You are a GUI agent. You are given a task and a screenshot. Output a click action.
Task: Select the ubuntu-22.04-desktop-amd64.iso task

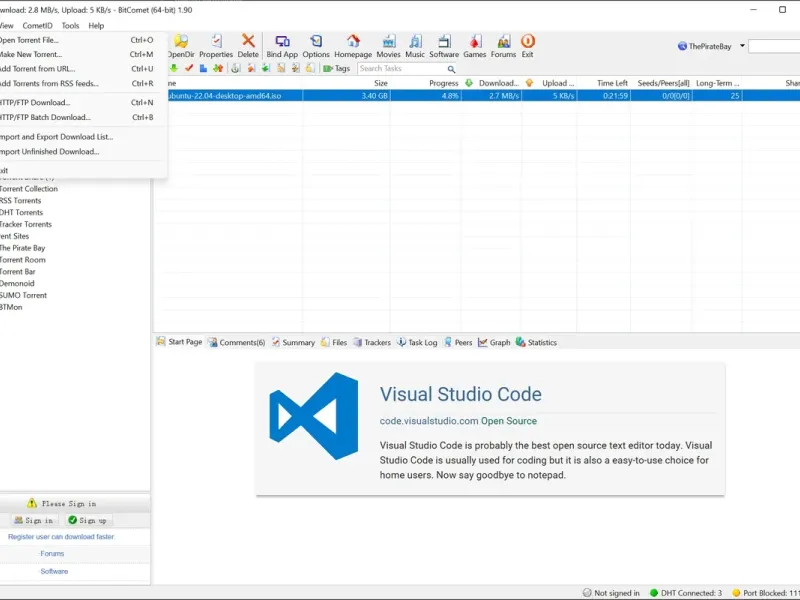coord(224,96)
